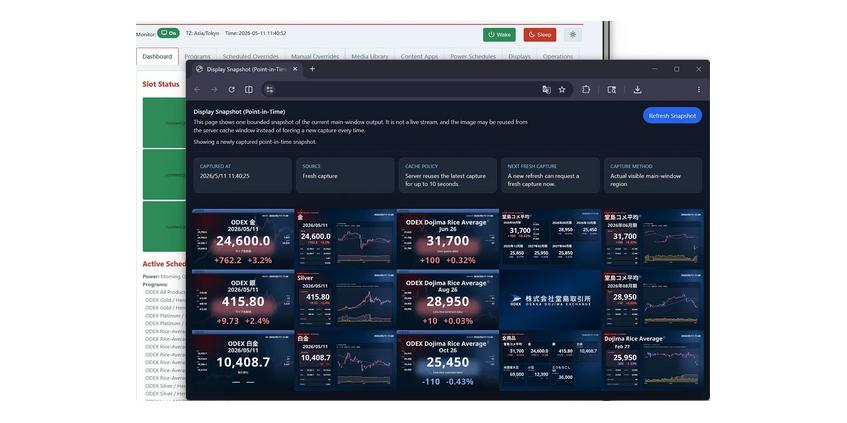Click the "Showing a newly captured" status line

254,142
